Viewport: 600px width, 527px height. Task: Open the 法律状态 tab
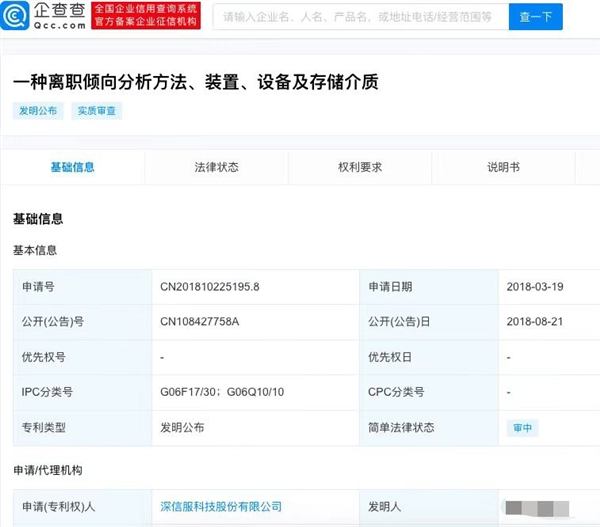click(x=216, y=167)
